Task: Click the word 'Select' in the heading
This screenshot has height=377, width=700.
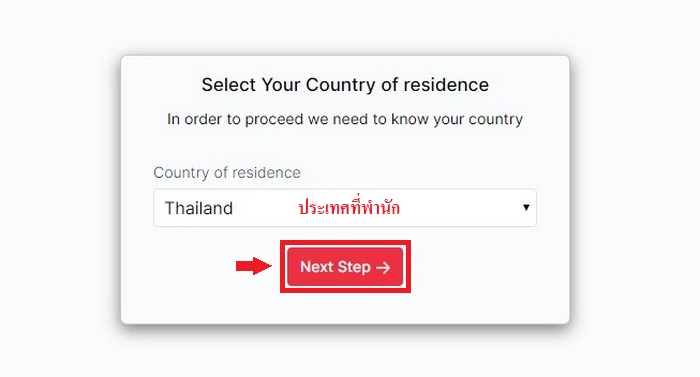Action: [x=229, y=84]
